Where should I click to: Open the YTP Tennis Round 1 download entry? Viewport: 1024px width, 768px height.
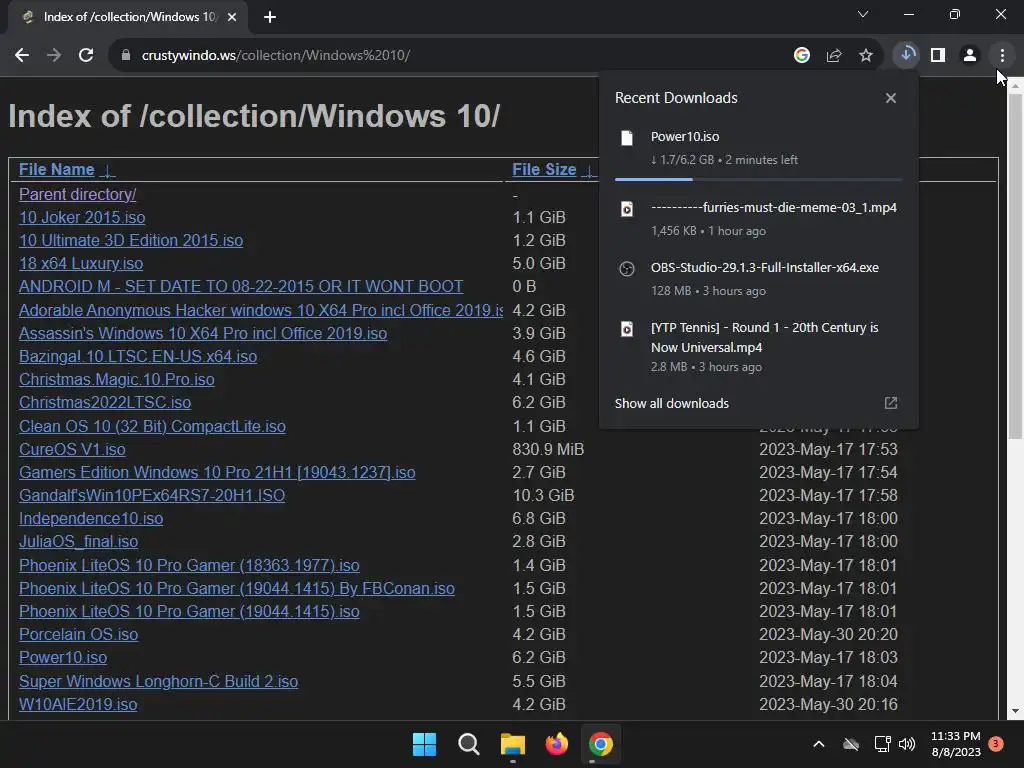tap(758, 347)
